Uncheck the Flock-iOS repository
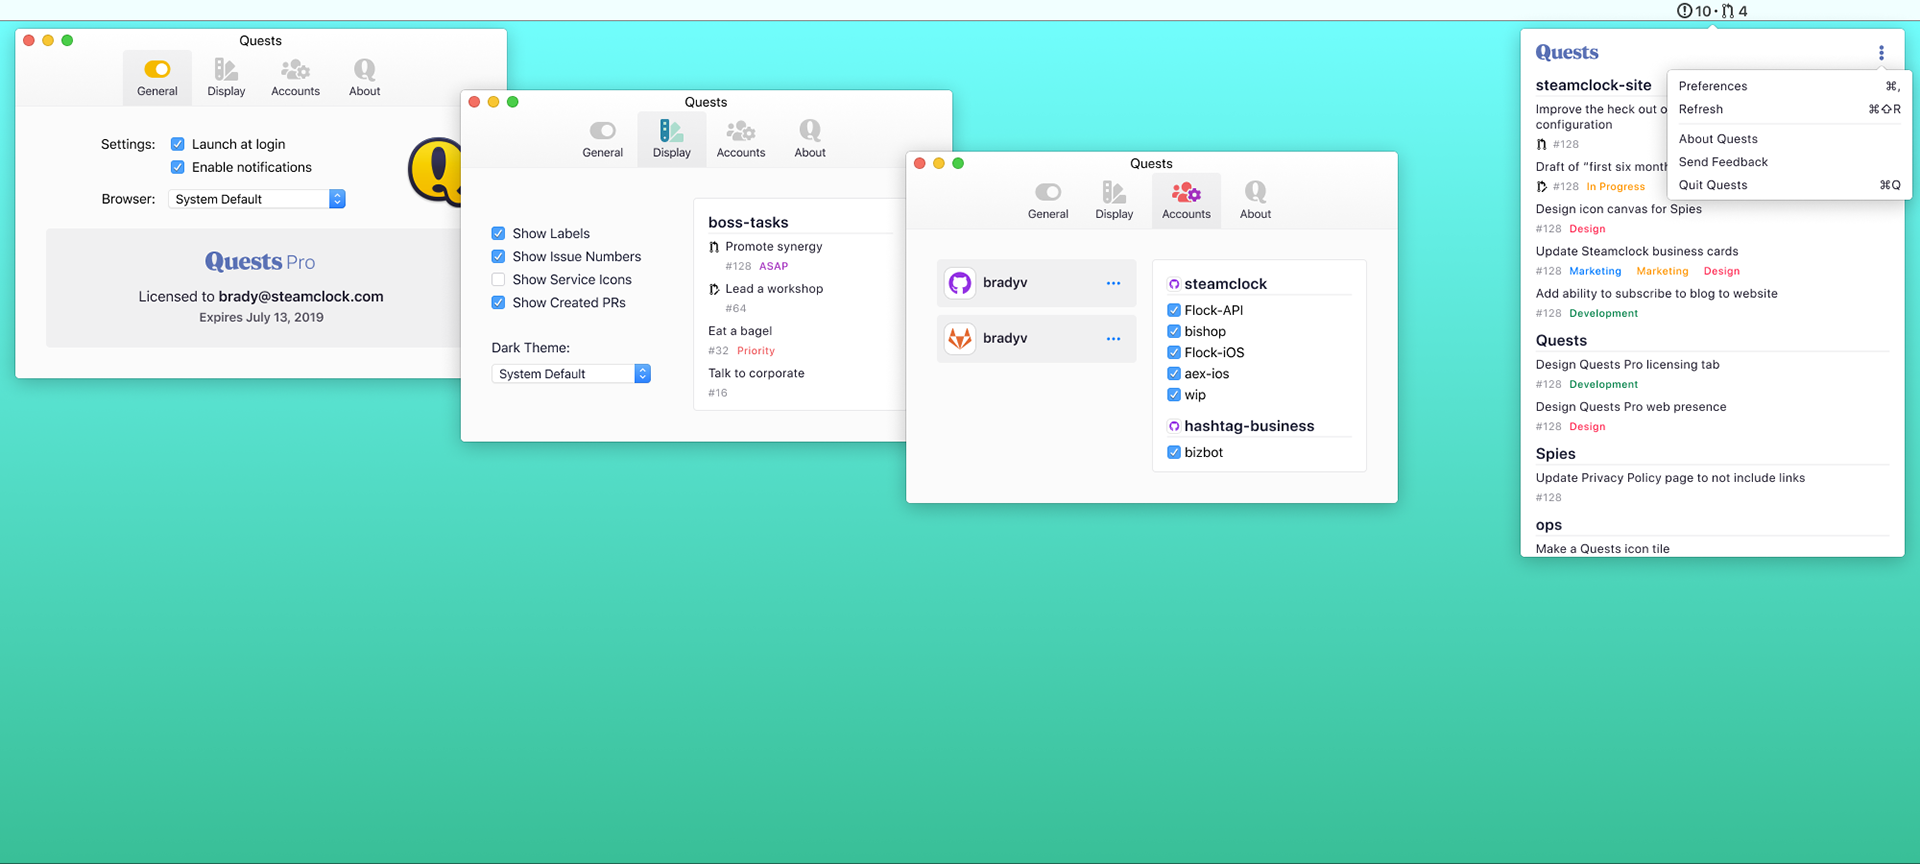Image resolution: width=1920 pixels, height=864 pixels. pos(1174,352)
